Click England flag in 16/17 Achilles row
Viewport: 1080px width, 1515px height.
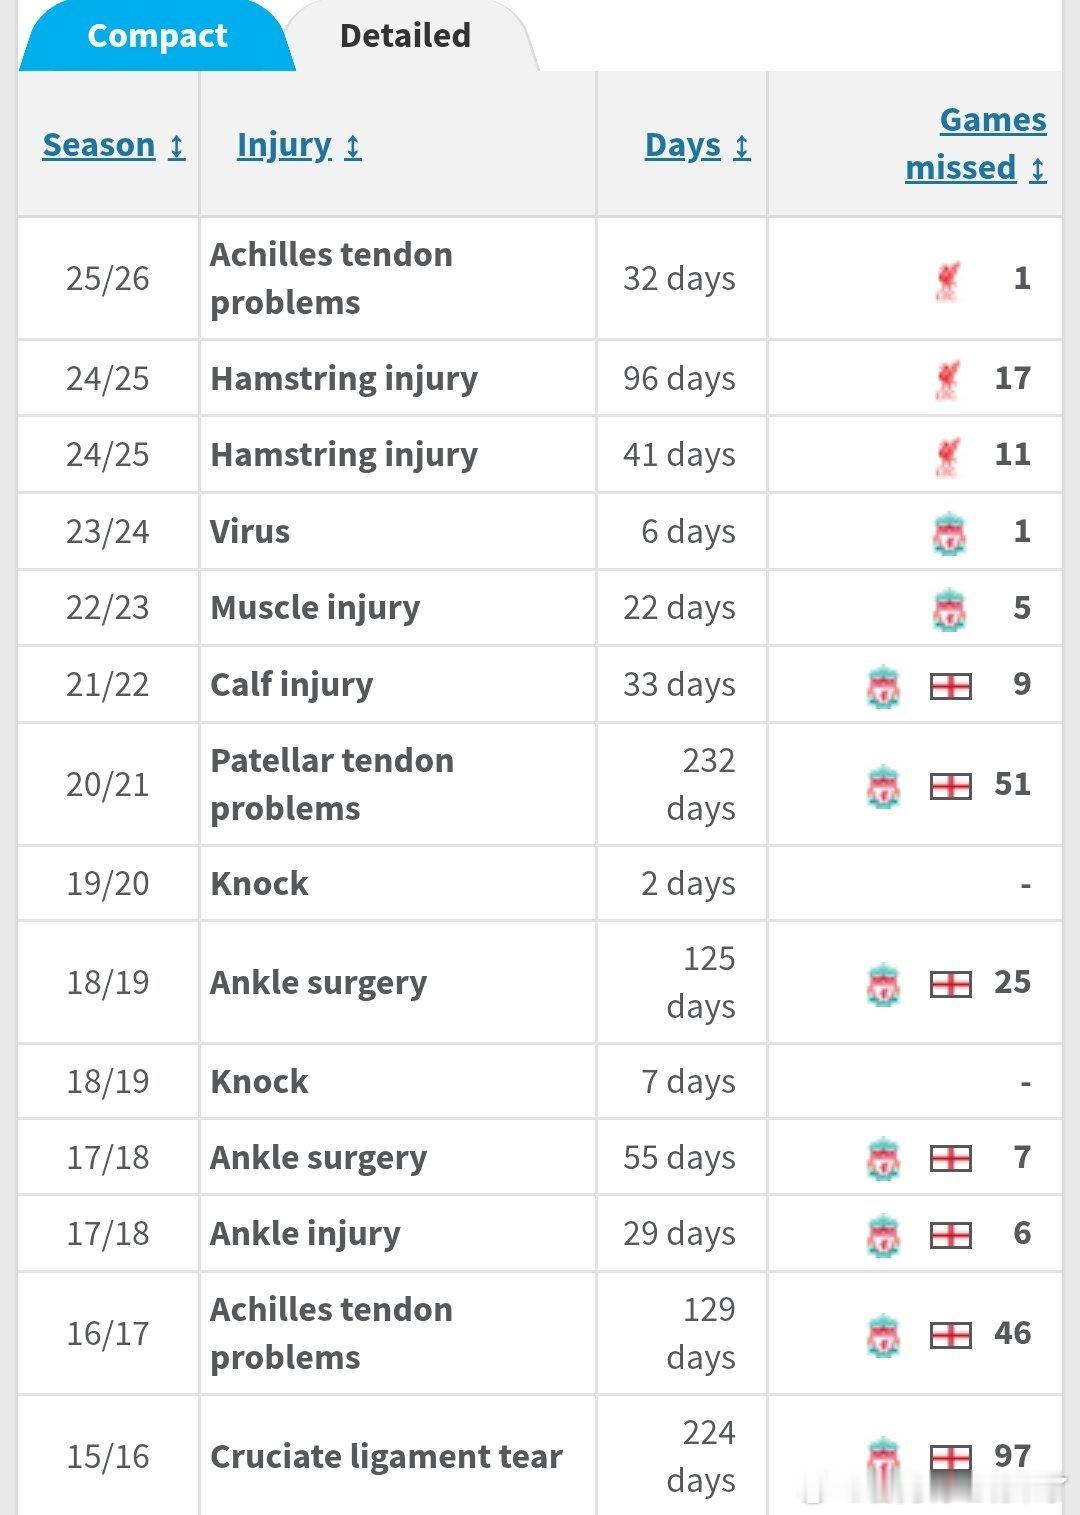(x=951, y=1335)
